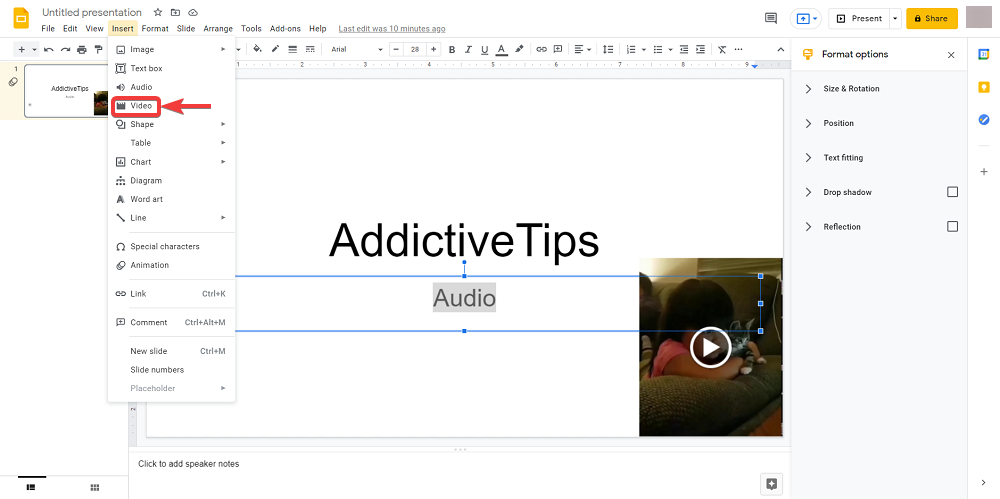Switch to grid view icon
The height and width of the screenshot is (499, 1000).
coord(95,487)
